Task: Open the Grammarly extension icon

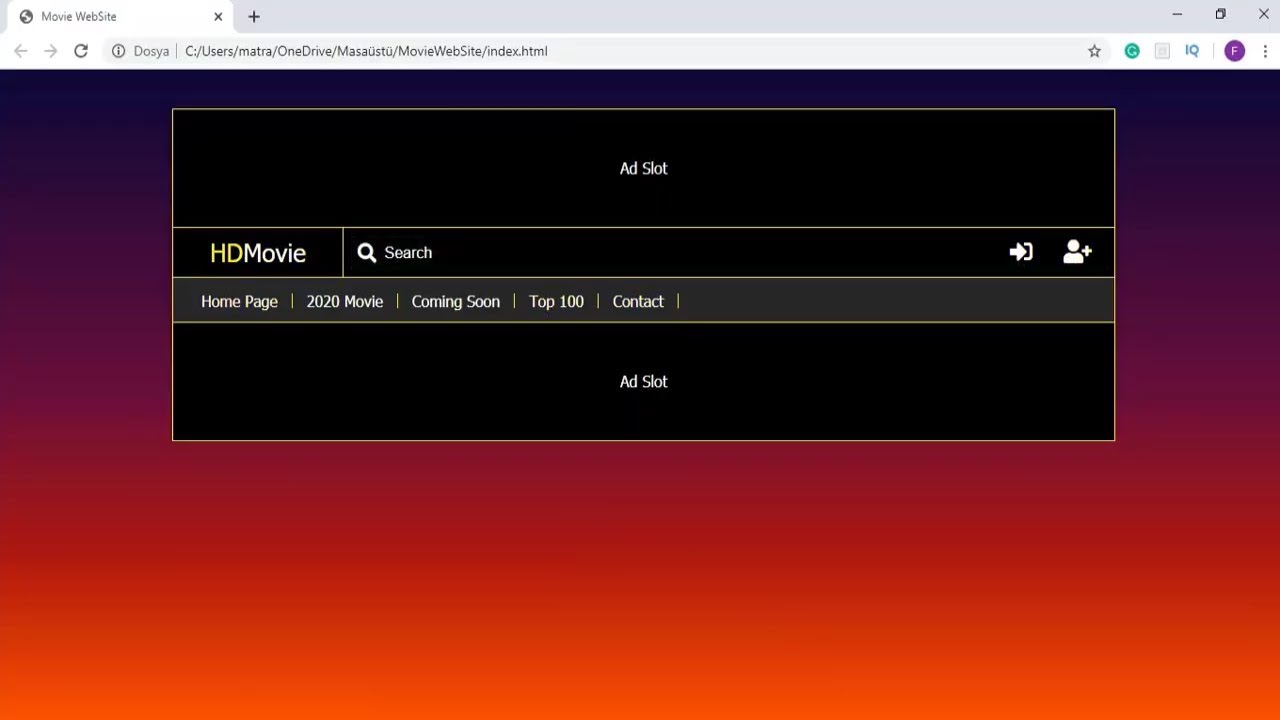Action: pyautogui.click(x=1132, y=51)
